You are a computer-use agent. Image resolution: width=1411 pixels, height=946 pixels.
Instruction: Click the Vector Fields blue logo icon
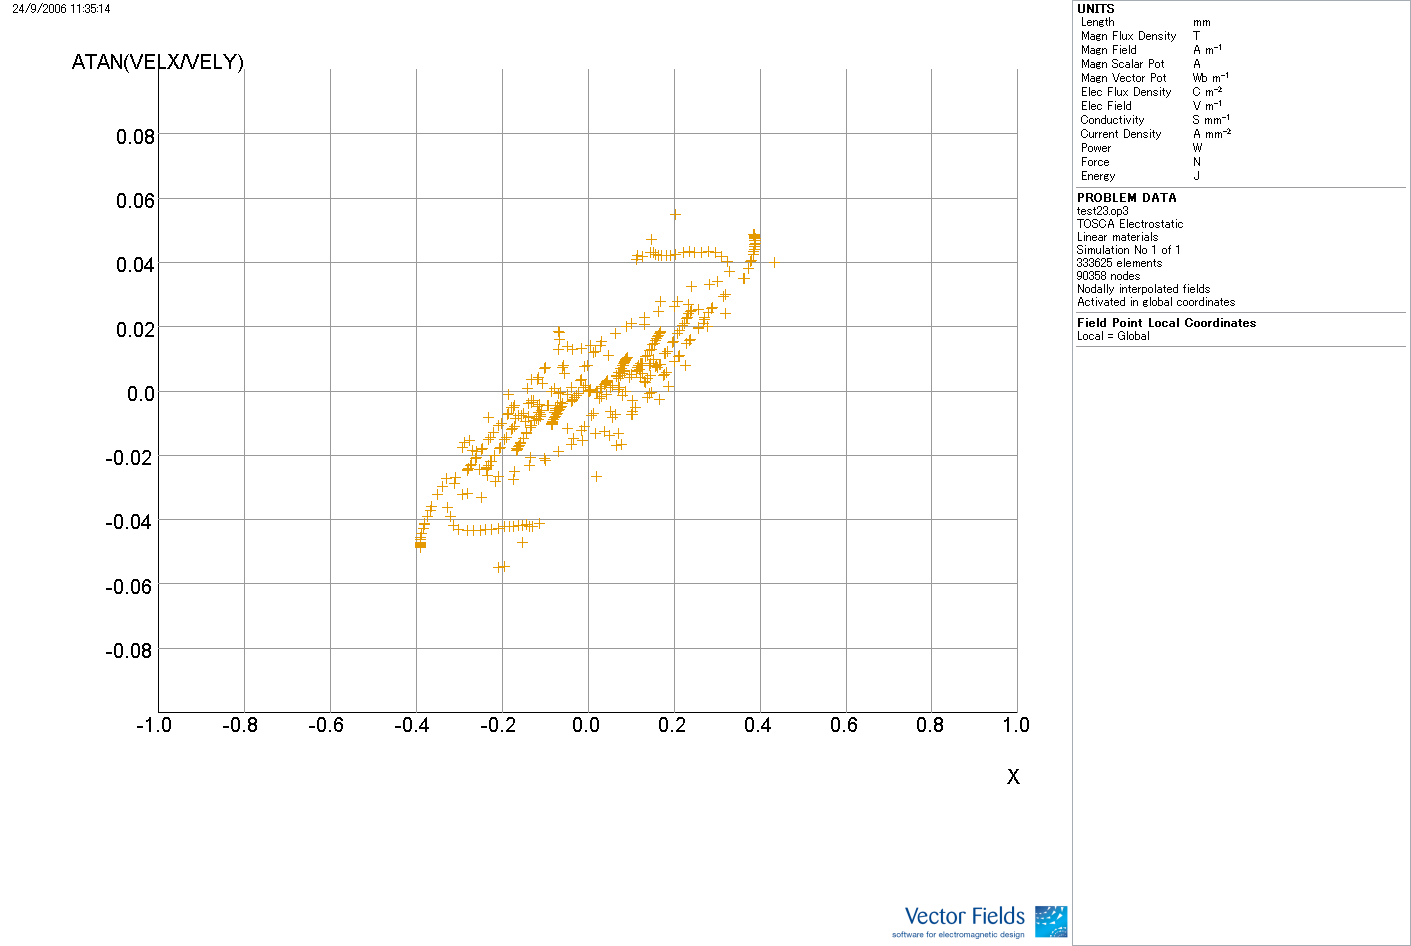point(1050,921)
